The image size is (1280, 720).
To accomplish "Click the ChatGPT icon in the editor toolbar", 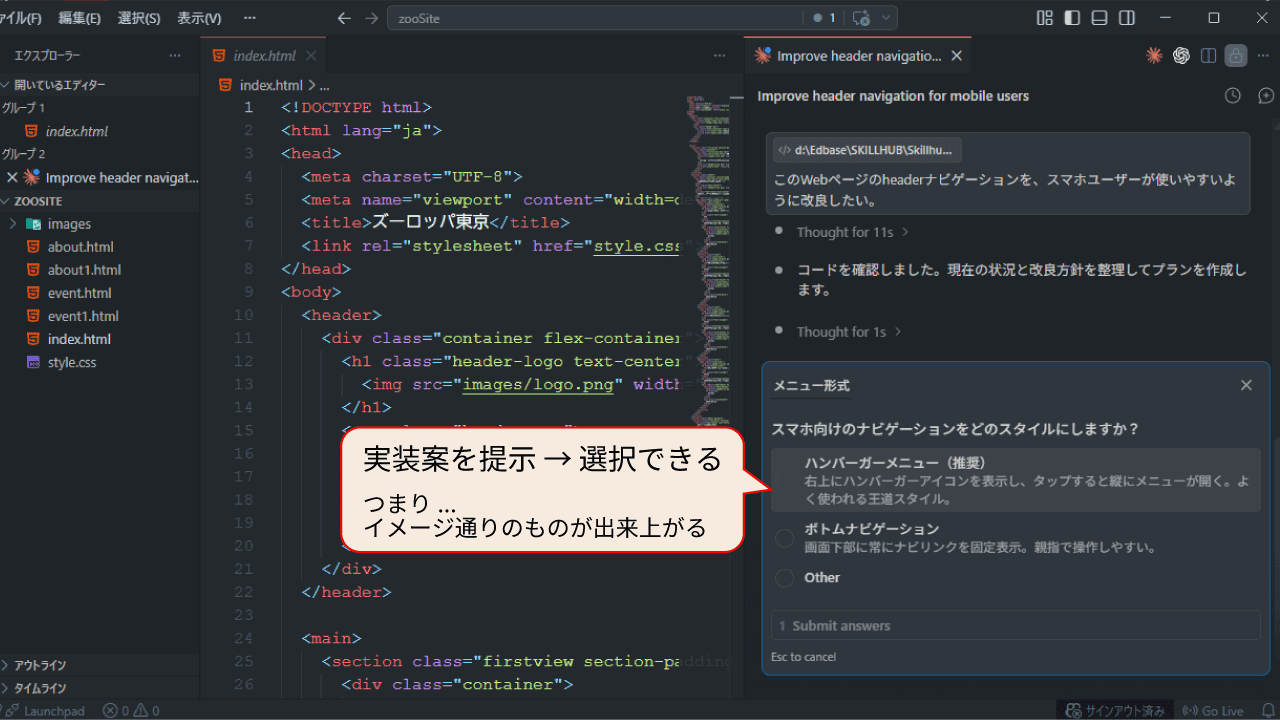I will click(1181, 56).
